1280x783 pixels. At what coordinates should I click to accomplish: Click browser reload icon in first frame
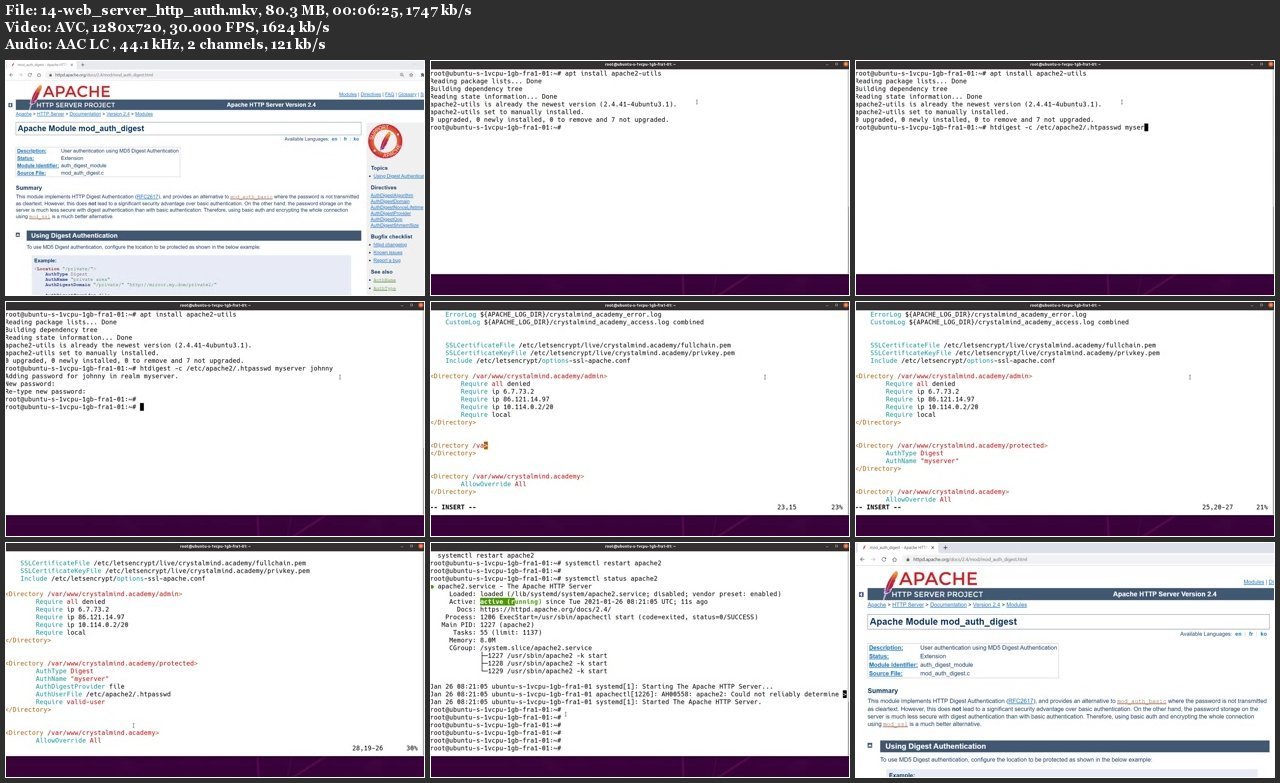[x=30, y=75]
